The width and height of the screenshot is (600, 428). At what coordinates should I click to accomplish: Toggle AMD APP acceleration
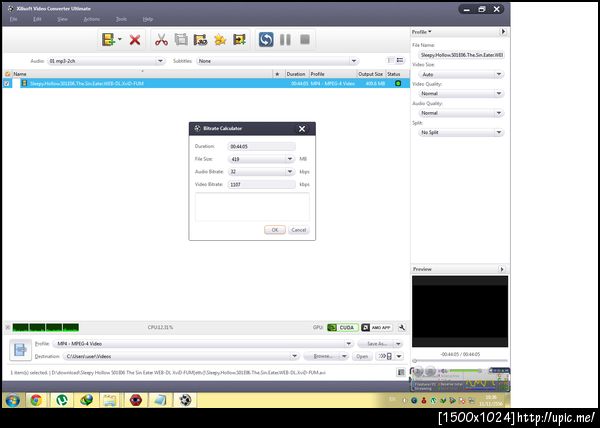pos(377,327)
